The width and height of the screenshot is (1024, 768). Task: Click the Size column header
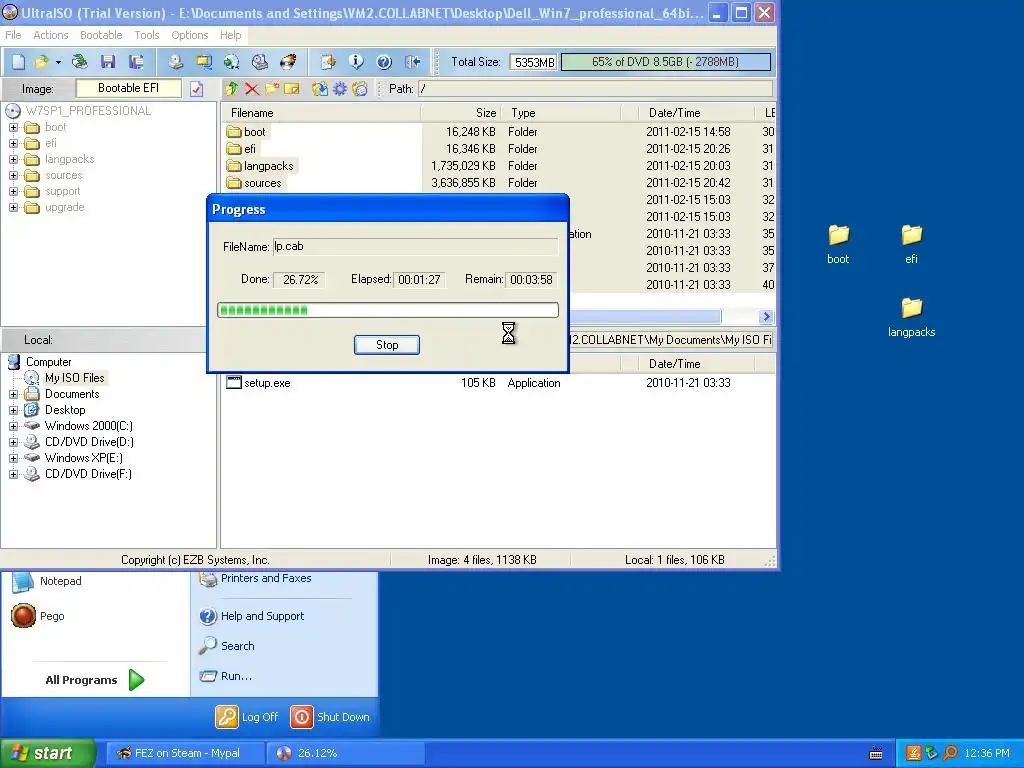(x=461, y=113)
